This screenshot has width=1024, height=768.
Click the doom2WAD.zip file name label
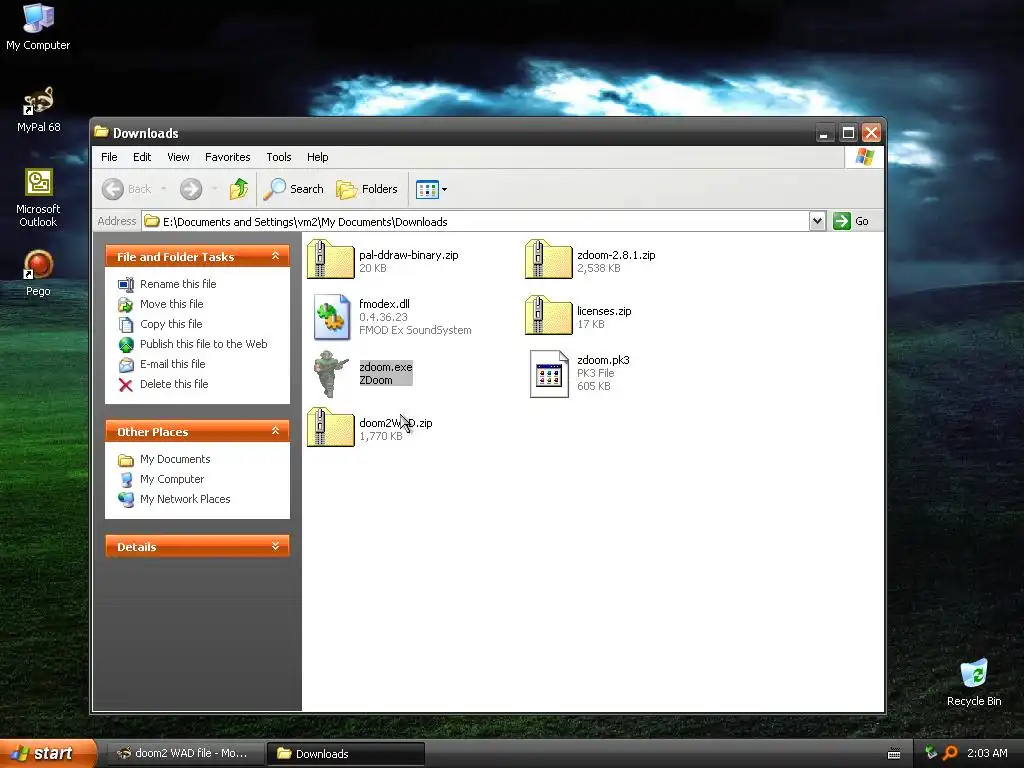click(396, 423)
